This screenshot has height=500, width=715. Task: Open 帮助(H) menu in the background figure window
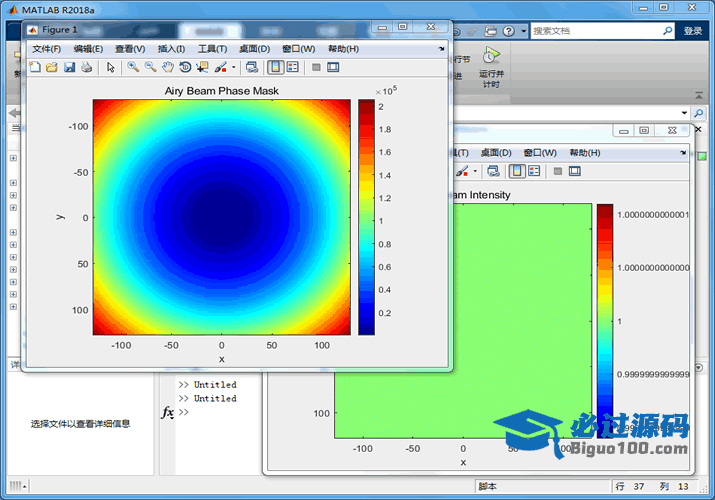tap(585, 153)
